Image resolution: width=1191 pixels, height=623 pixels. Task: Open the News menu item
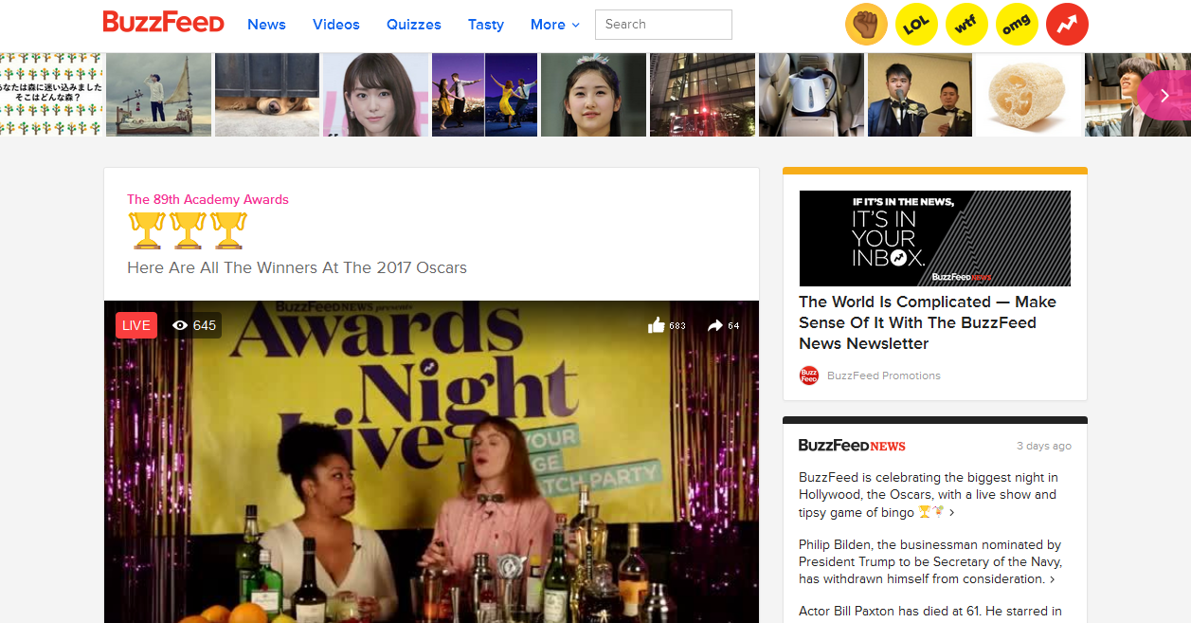[267, 24]
